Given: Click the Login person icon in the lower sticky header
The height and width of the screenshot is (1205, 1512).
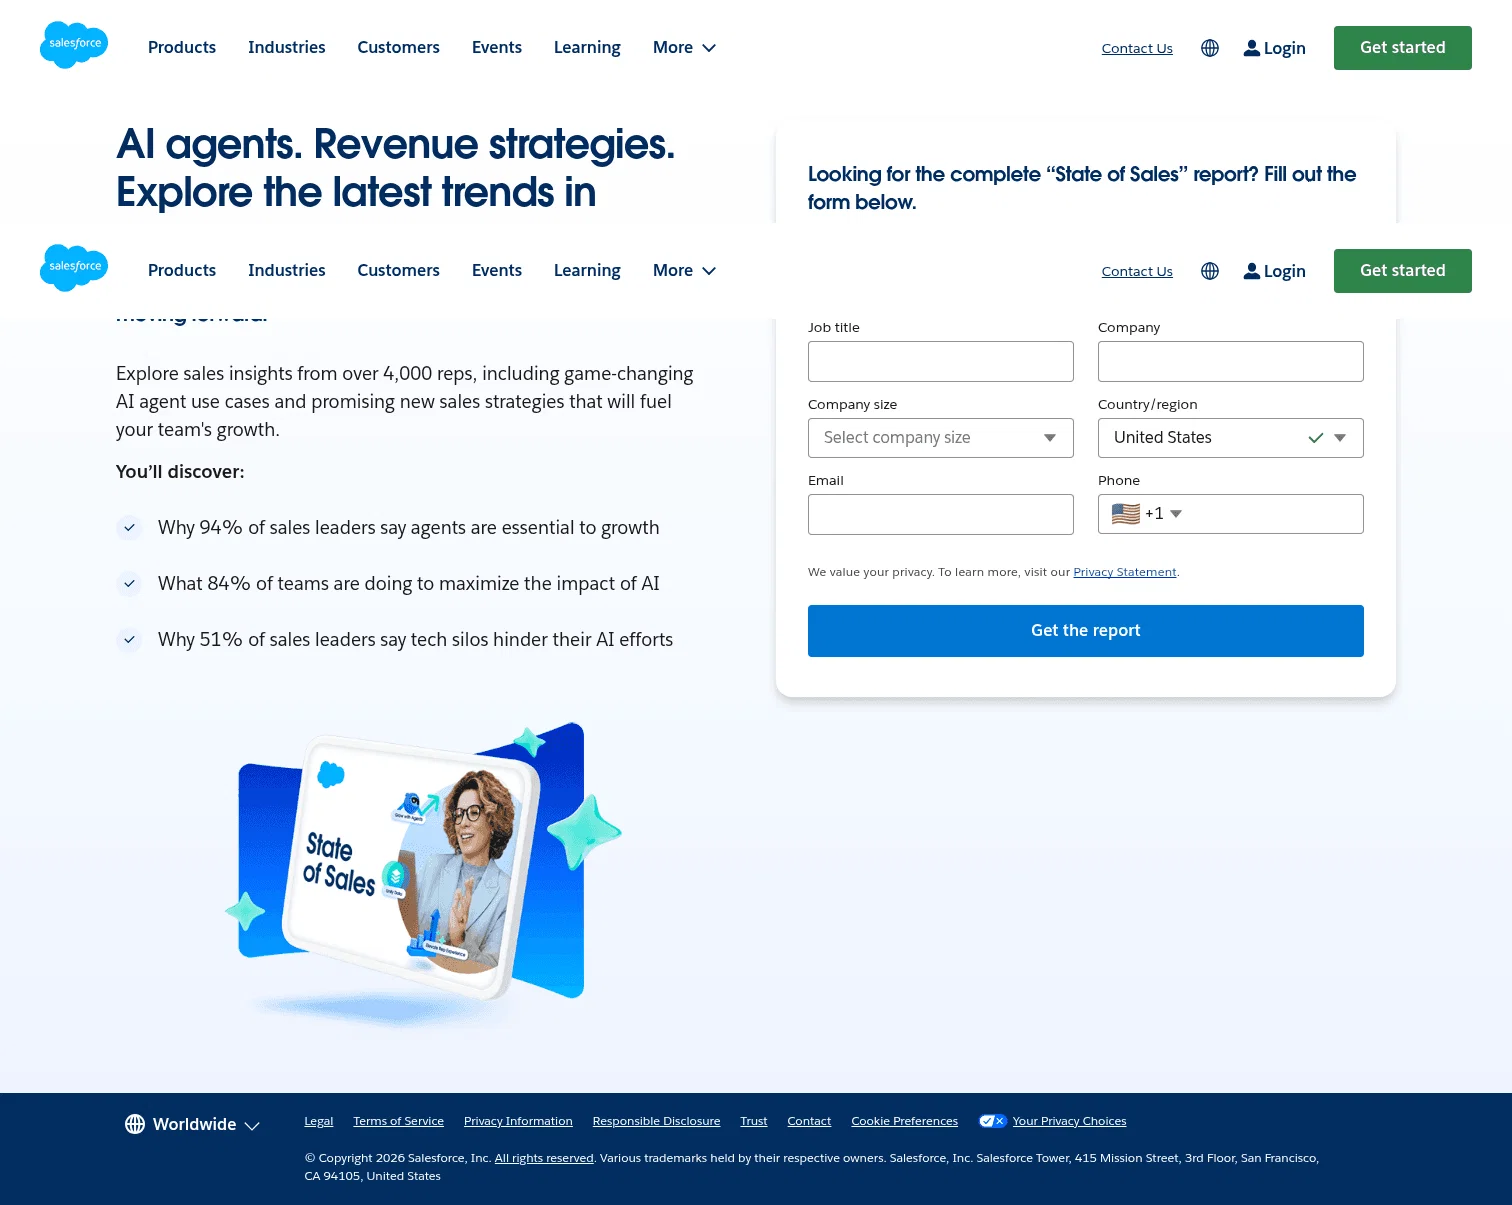Looking at the screenshot, I should (x=1251, y=271).
